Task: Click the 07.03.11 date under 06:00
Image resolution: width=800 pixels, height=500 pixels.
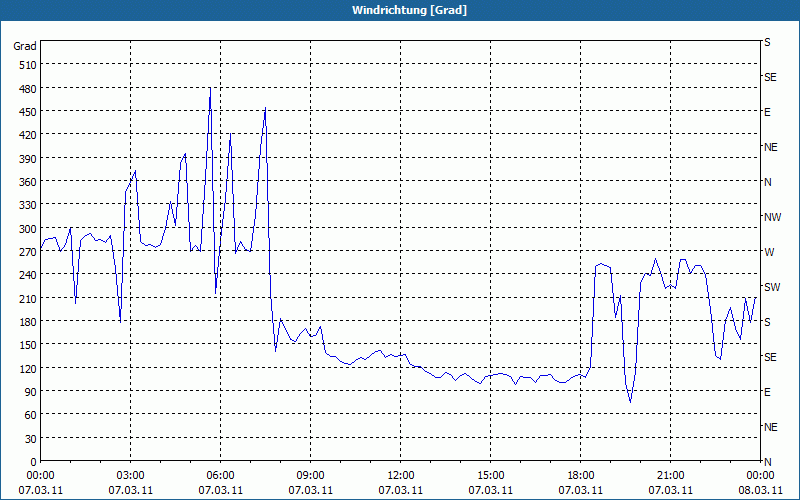Action: pyautogui.click(x=220, y=490)
